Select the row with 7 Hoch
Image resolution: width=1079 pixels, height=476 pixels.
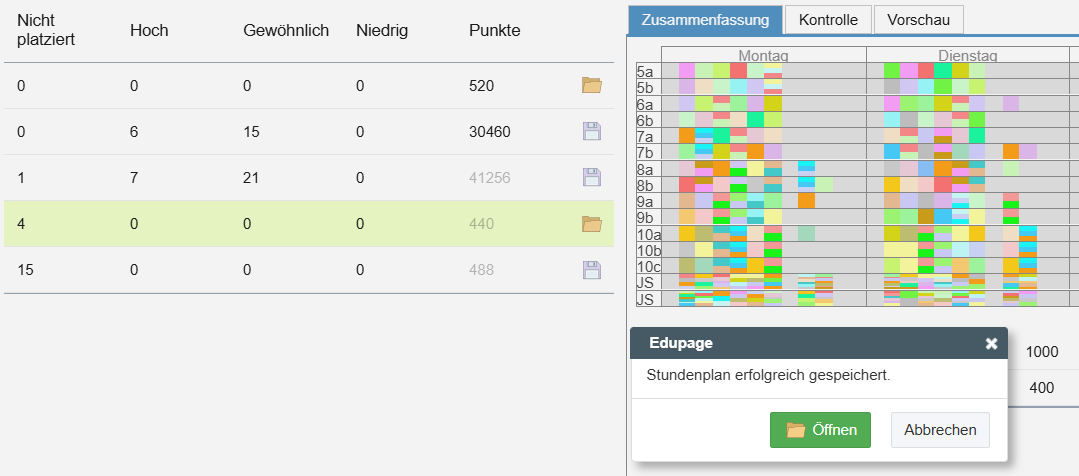point(309,177)
